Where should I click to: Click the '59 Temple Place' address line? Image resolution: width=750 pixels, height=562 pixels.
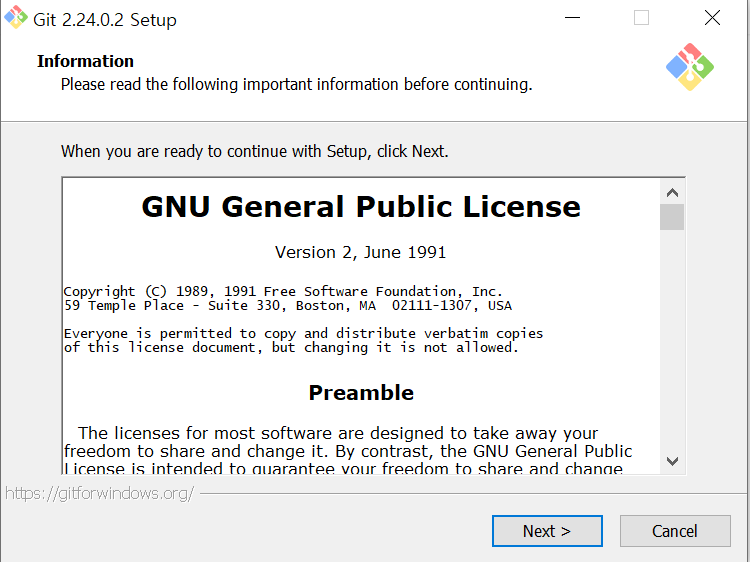pos(288,306)
